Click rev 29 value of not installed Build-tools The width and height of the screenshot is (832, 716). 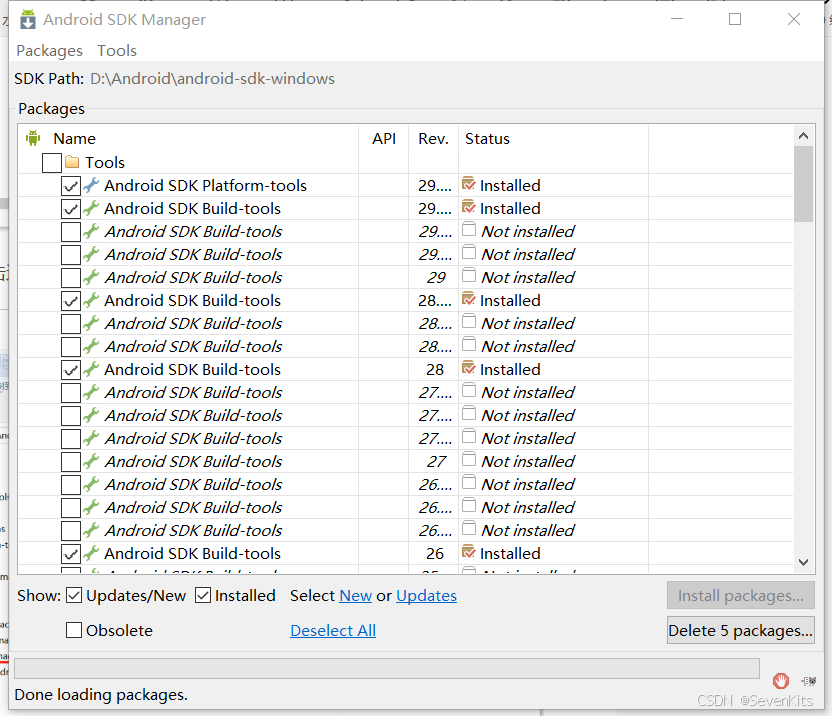coord(436,278)
